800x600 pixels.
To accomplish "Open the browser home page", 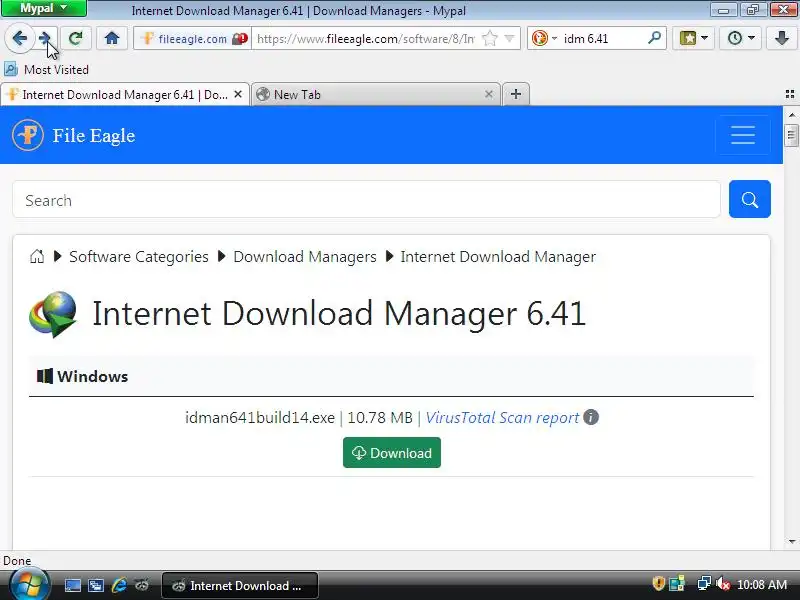I will pyautogui.click(x=111, y=38).
